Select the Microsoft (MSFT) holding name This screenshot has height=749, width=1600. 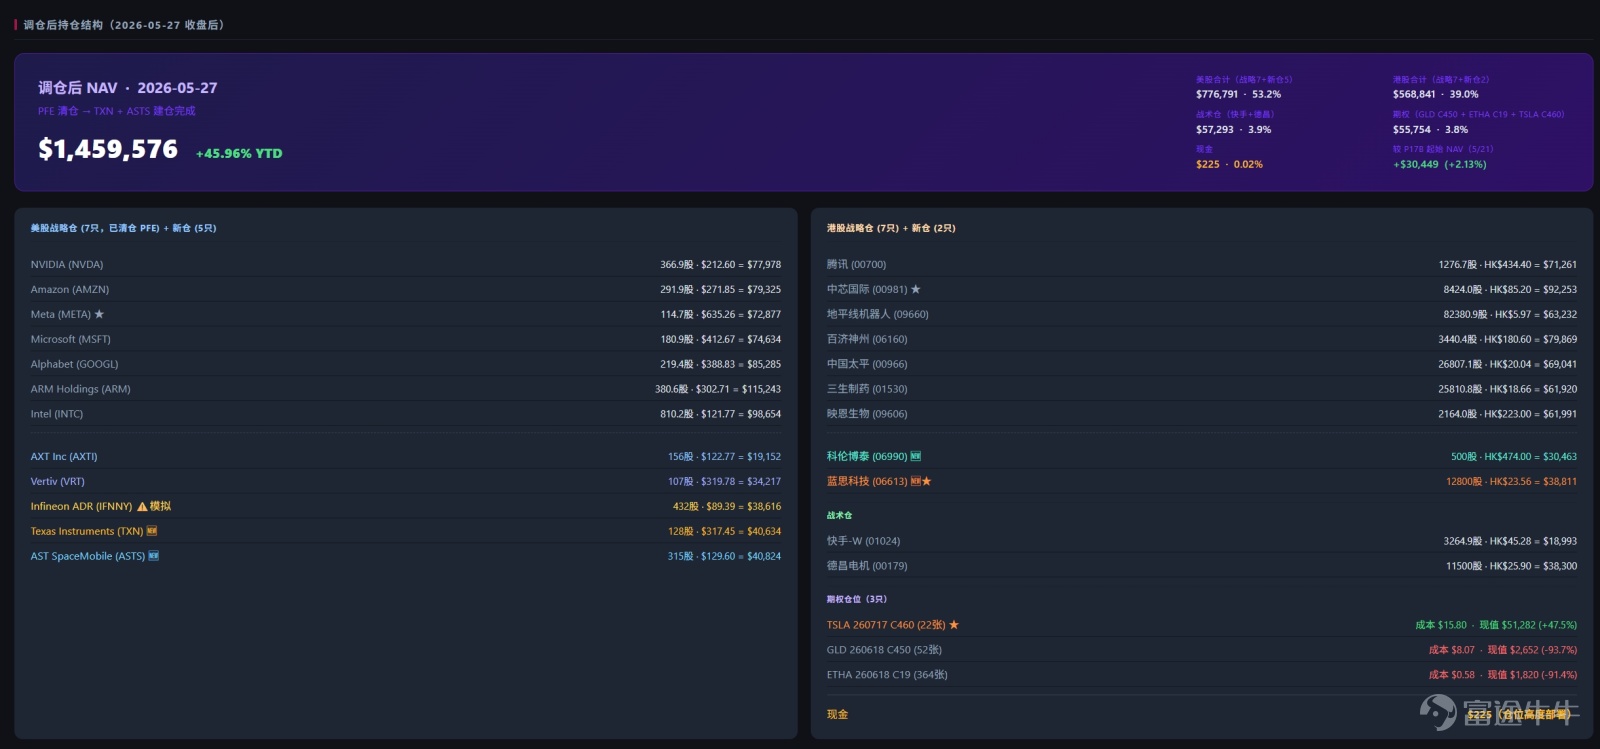click(70, 339)
